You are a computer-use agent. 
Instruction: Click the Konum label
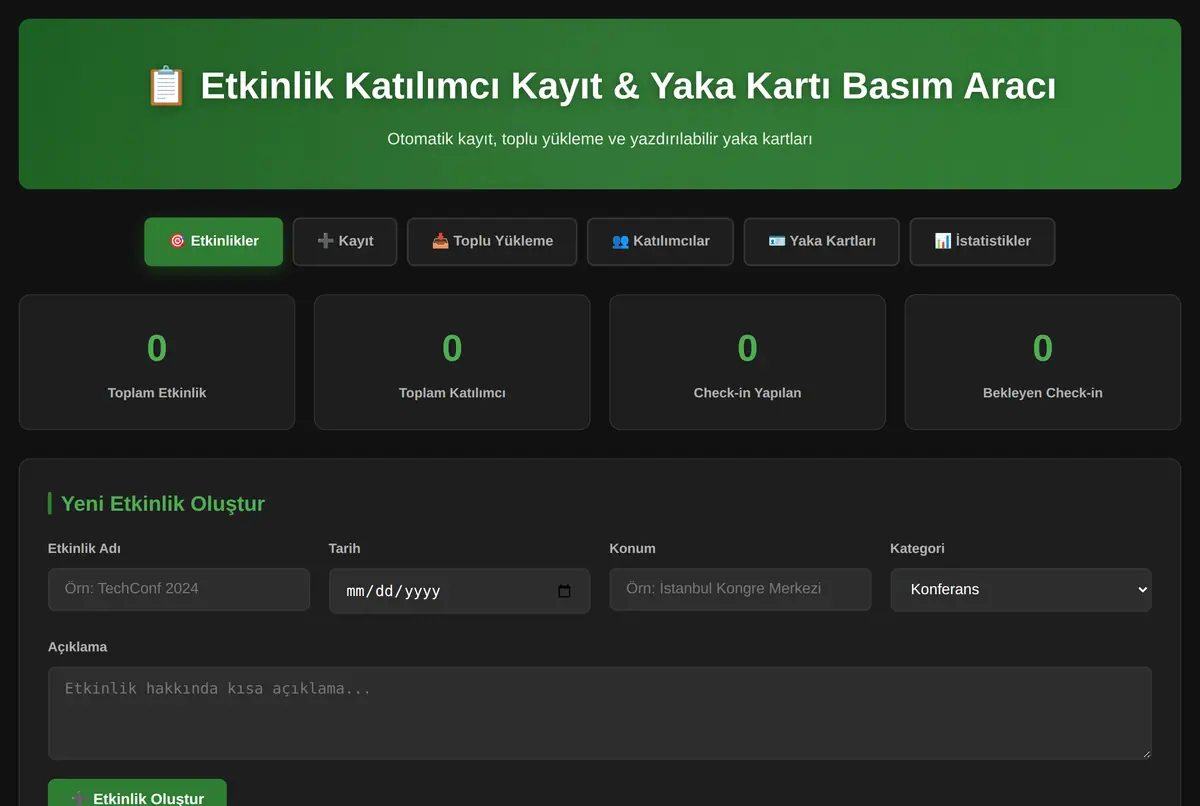(x=633, y=548)
